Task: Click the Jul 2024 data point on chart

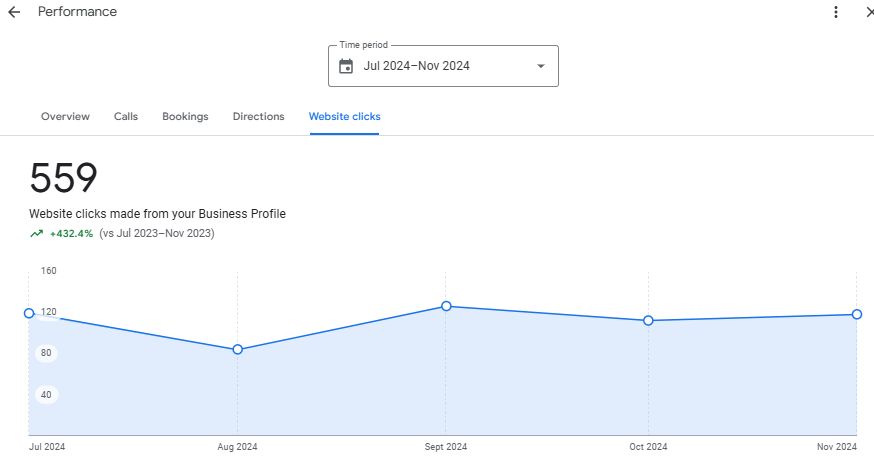Action: (x=29, y=313)
